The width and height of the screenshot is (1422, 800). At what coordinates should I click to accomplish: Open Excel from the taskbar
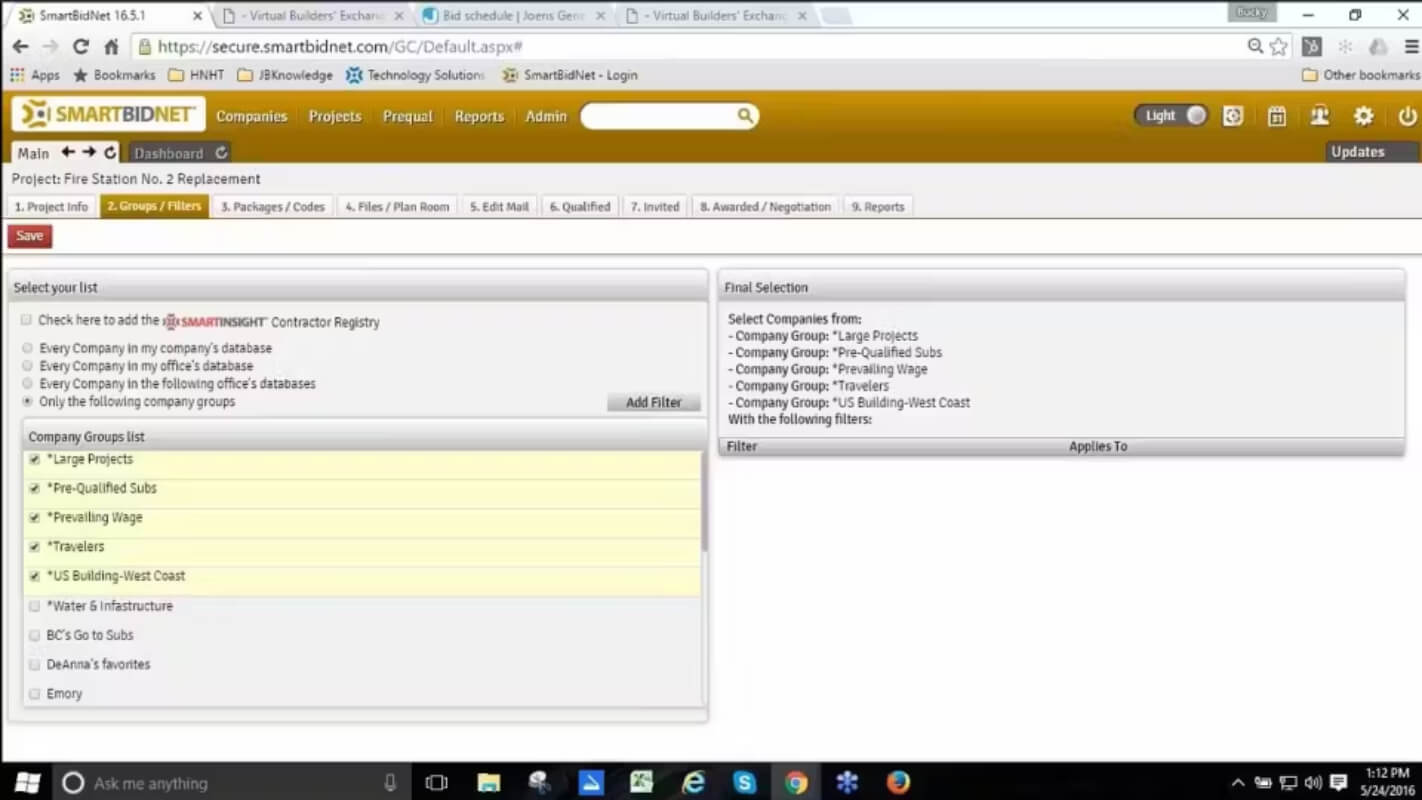[642, 782]
